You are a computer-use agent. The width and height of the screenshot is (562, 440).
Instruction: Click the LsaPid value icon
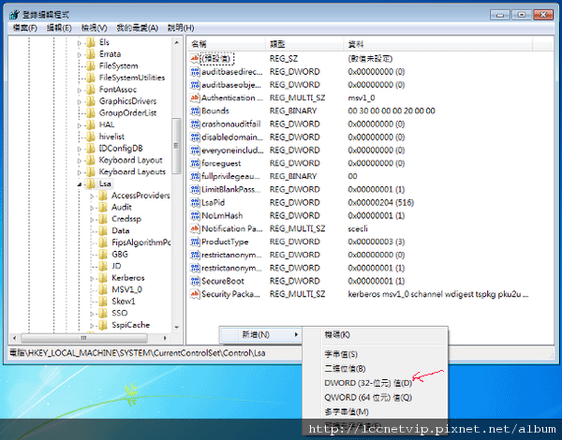(195, 202)
